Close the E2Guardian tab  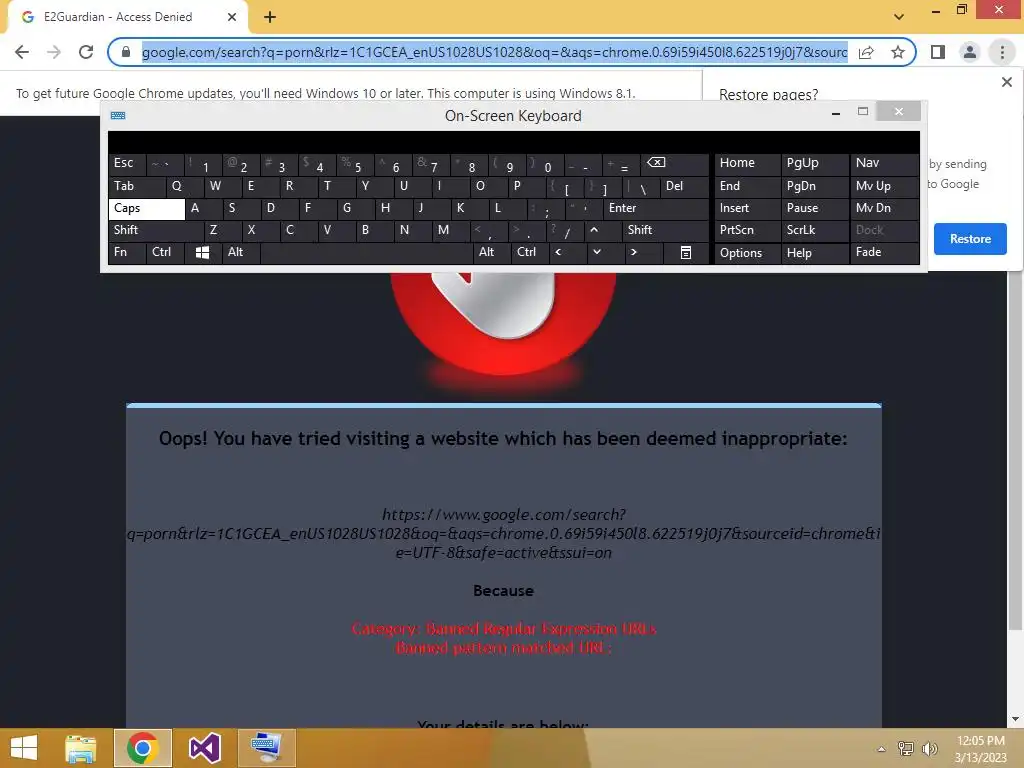point(232,17)
